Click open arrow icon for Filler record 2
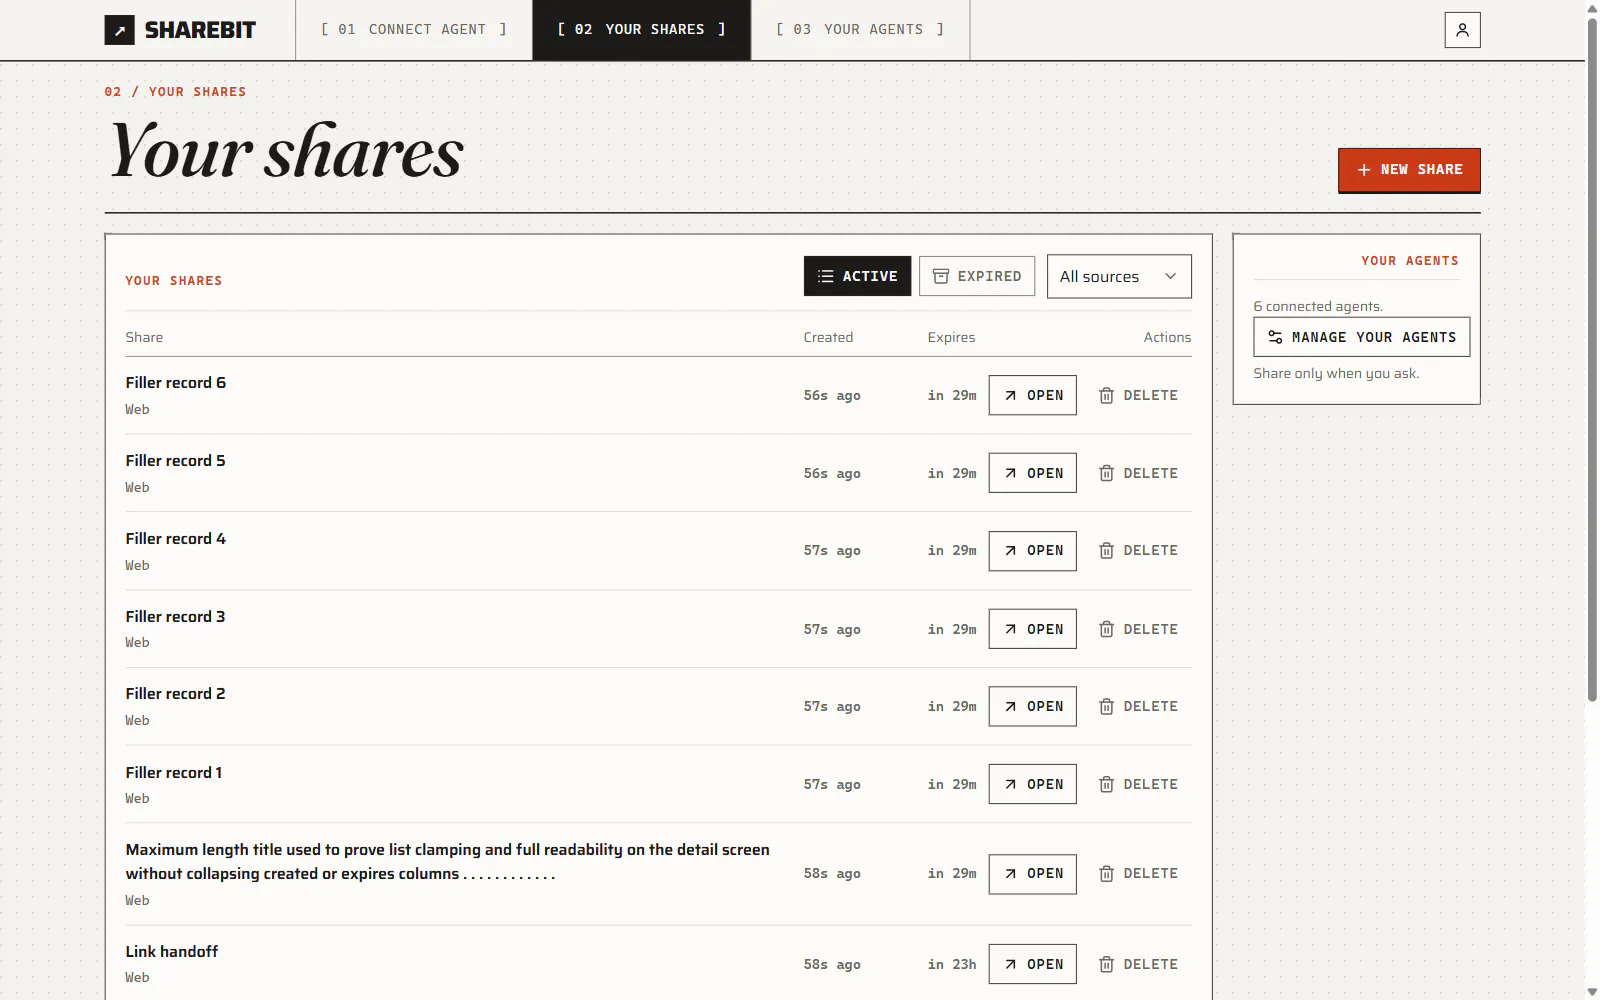The width and height of the screenshot is (1600, 1000). [1011, 706]
